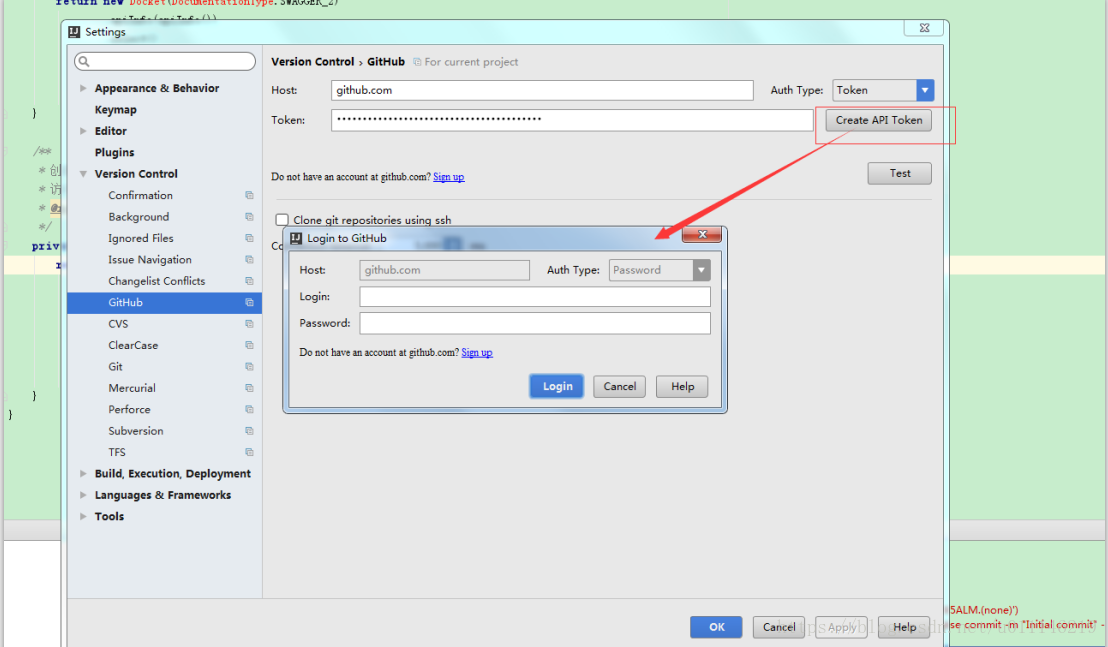The width and height of the screenshot is (1108, 647).
Task: Click Version Control breadcrumb heading
Action: (x=312, y=62)
